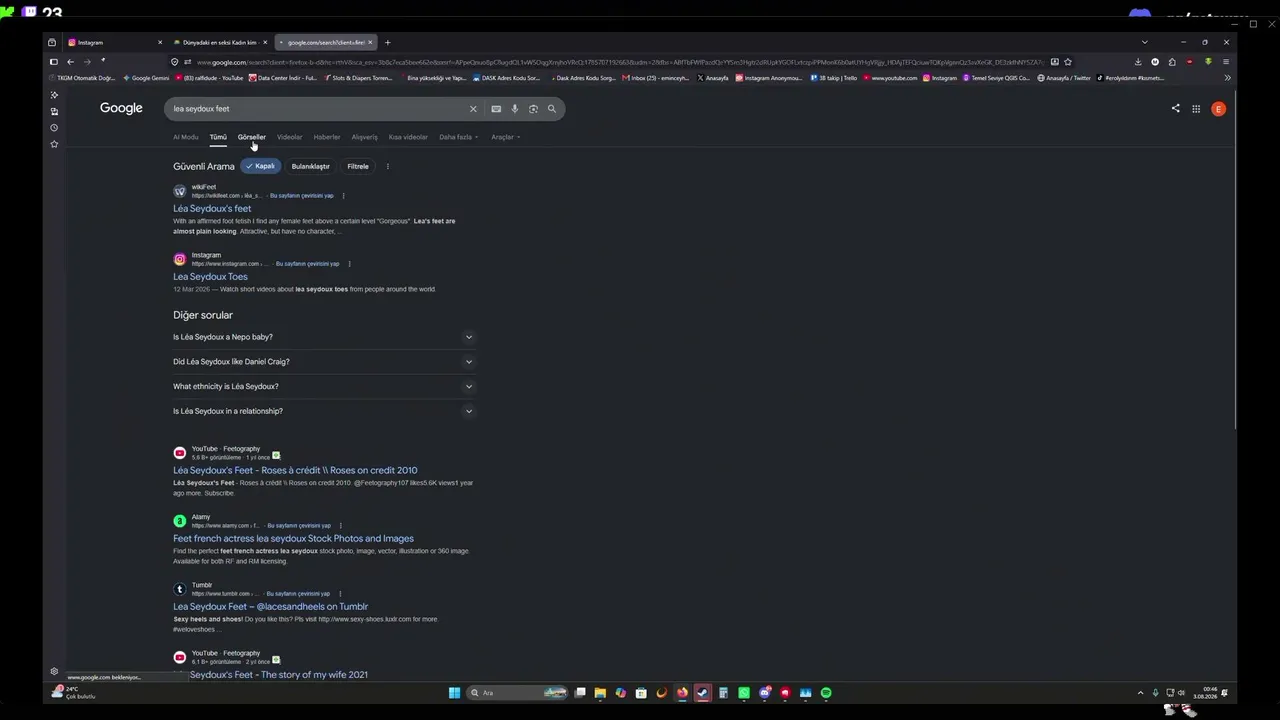
Task: Click the Firefox sidebar AI sparkle icon
Action: [x=54, y=95]
